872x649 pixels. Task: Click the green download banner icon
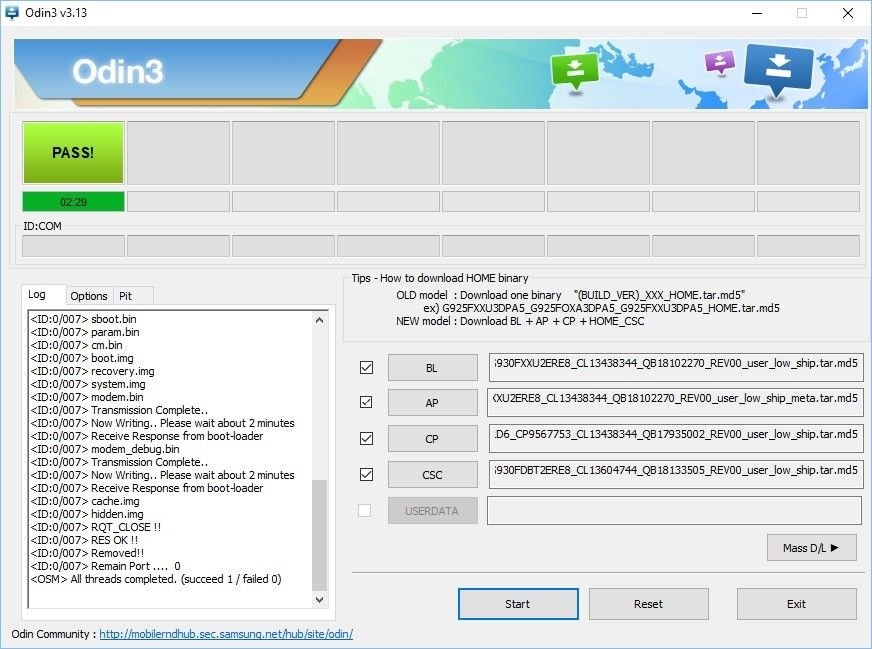[575, 70]
